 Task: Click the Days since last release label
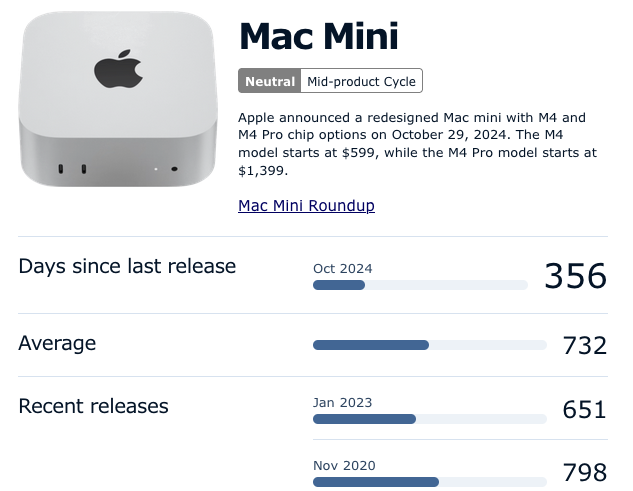127,266
